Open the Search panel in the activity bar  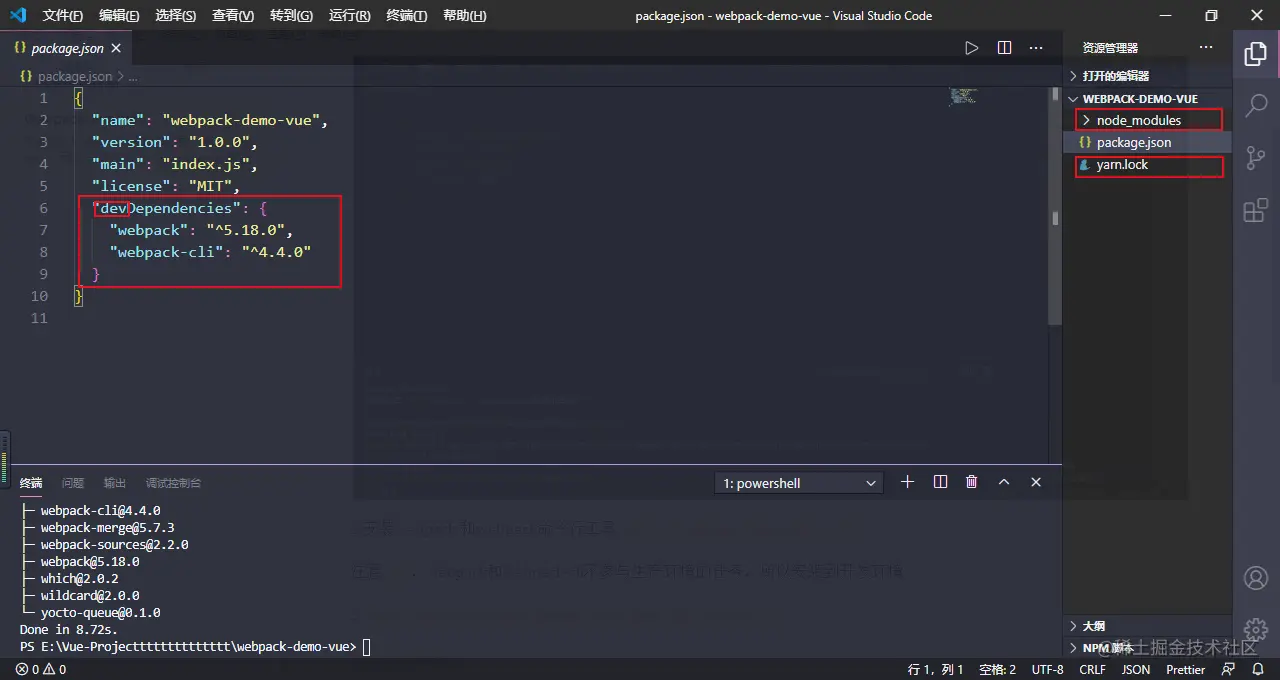point(1256,105)
